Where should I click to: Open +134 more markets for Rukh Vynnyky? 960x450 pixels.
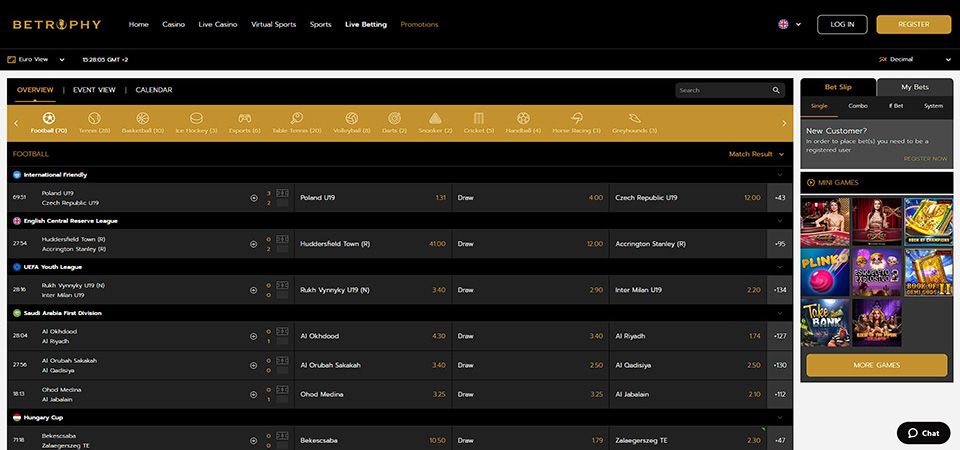pyautogui.click(x=779, y=290)
